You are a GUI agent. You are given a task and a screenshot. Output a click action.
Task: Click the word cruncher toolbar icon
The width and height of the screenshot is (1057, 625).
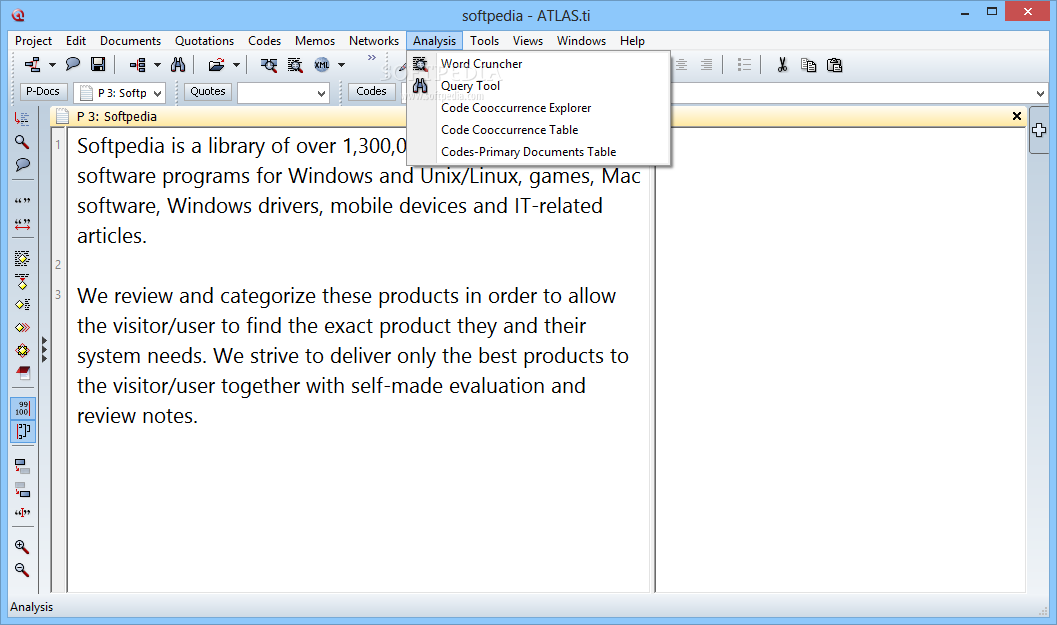(295, 65)
